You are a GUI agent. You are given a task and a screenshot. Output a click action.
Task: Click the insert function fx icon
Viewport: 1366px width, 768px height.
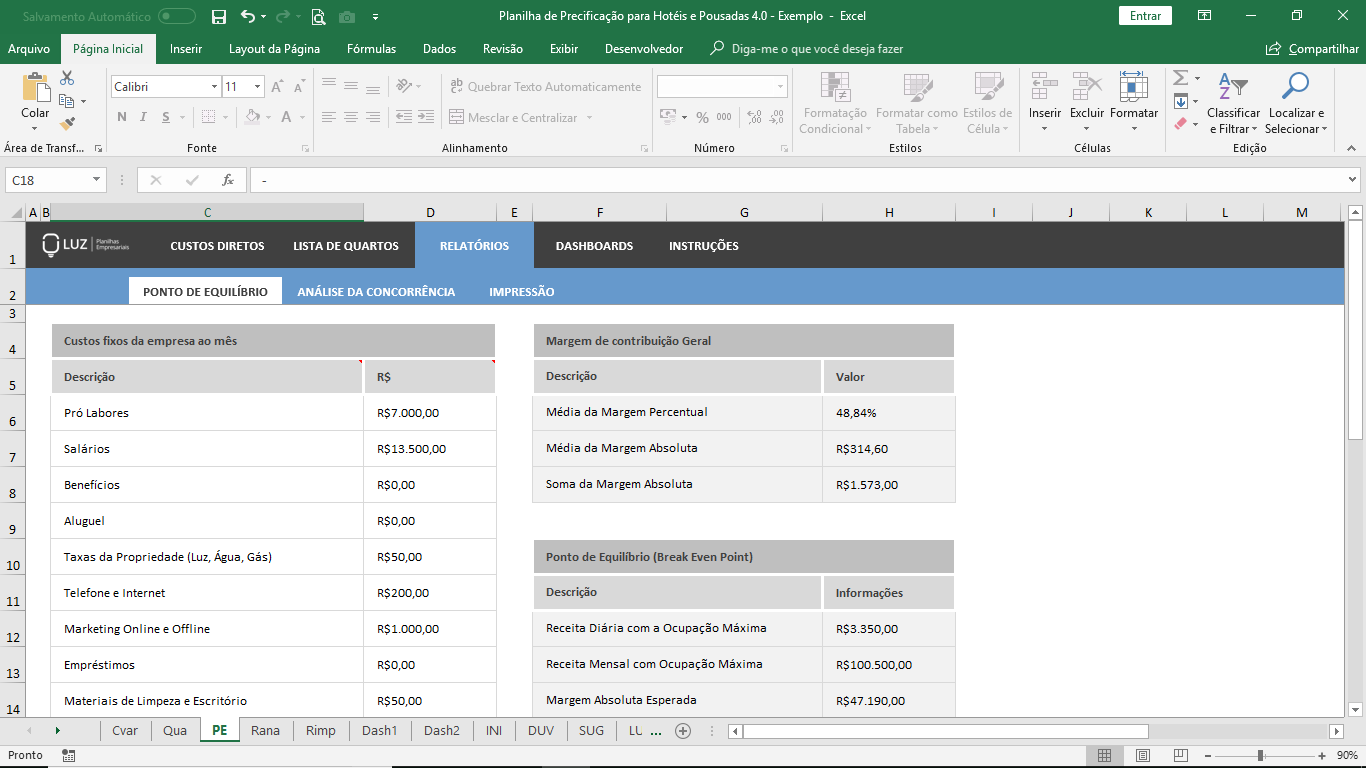click(228, 180)
